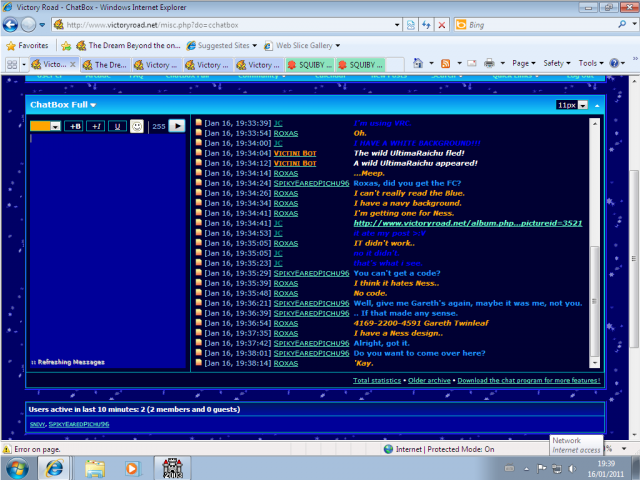
Task: Open Internet Explorer from the taskbar
Action: [54, 467]
